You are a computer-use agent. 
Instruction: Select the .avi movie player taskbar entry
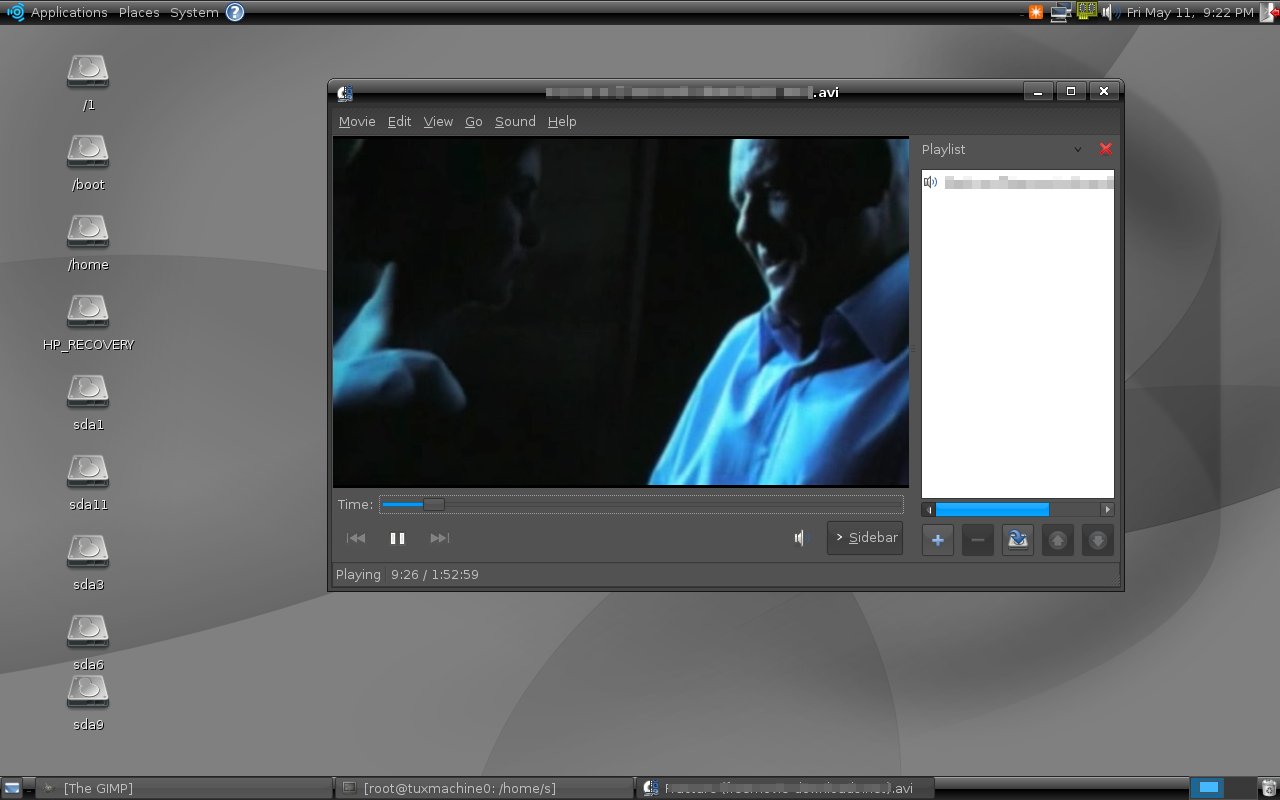tap(786, 788)
